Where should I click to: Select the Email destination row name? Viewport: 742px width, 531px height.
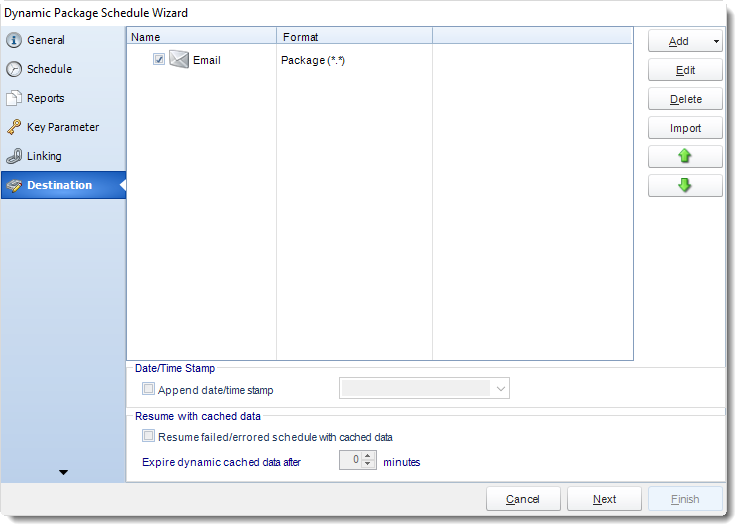[207, 60]
